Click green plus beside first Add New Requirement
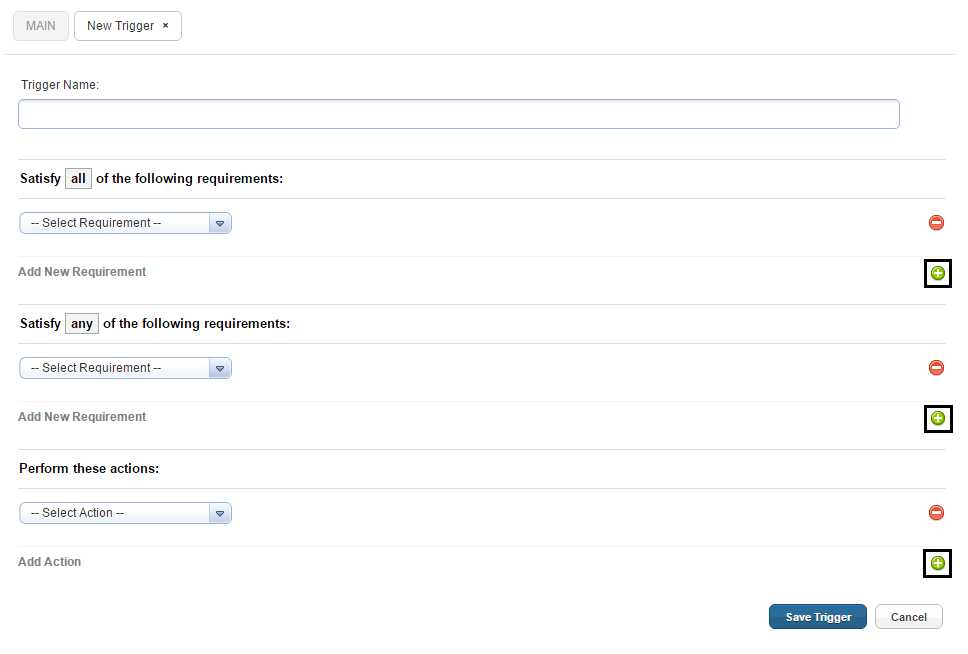This screenshot has height=654, width=968. click(x=938, y=273)
